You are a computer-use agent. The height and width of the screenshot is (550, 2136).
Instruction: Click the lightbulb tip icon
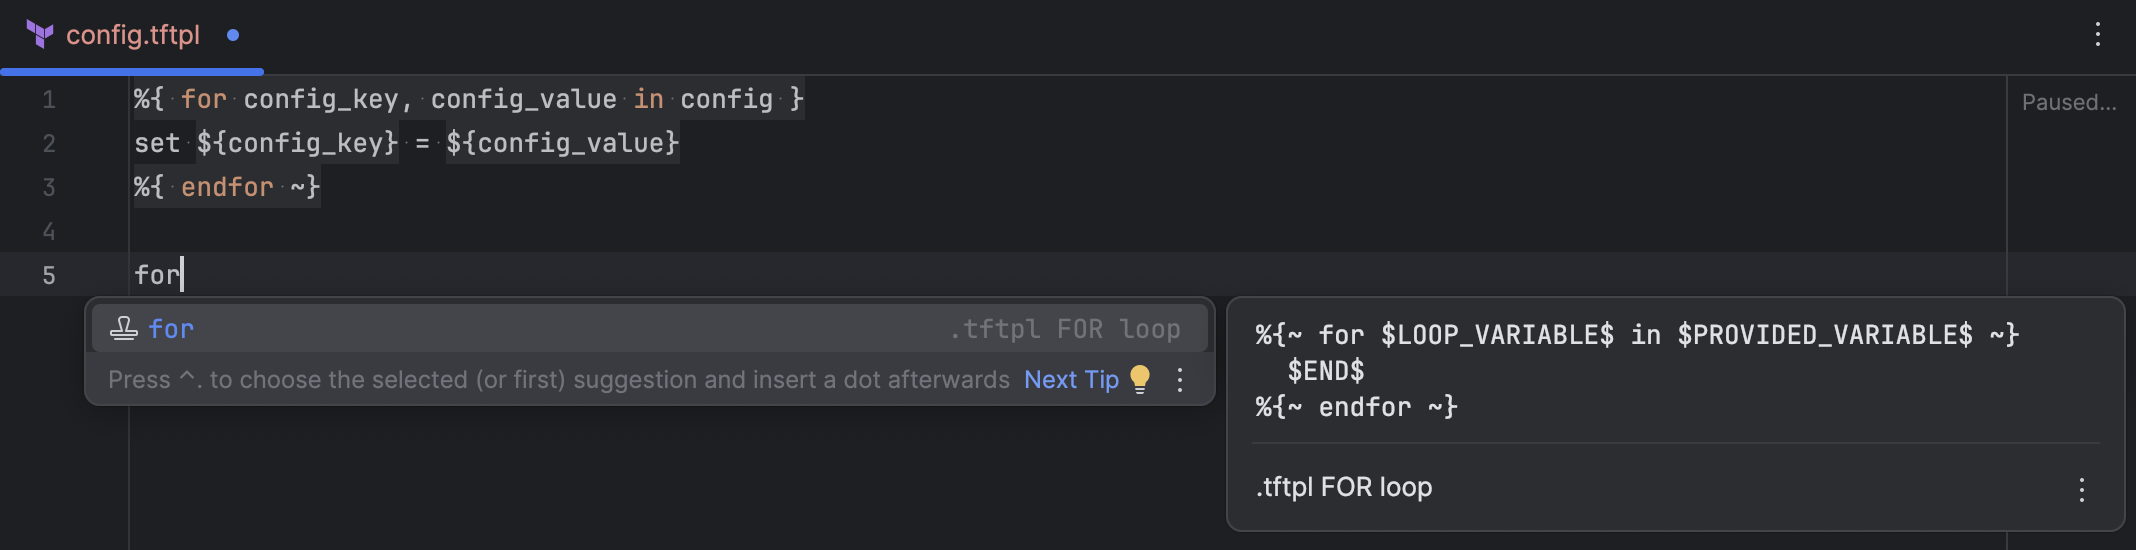coord(1140,380)
